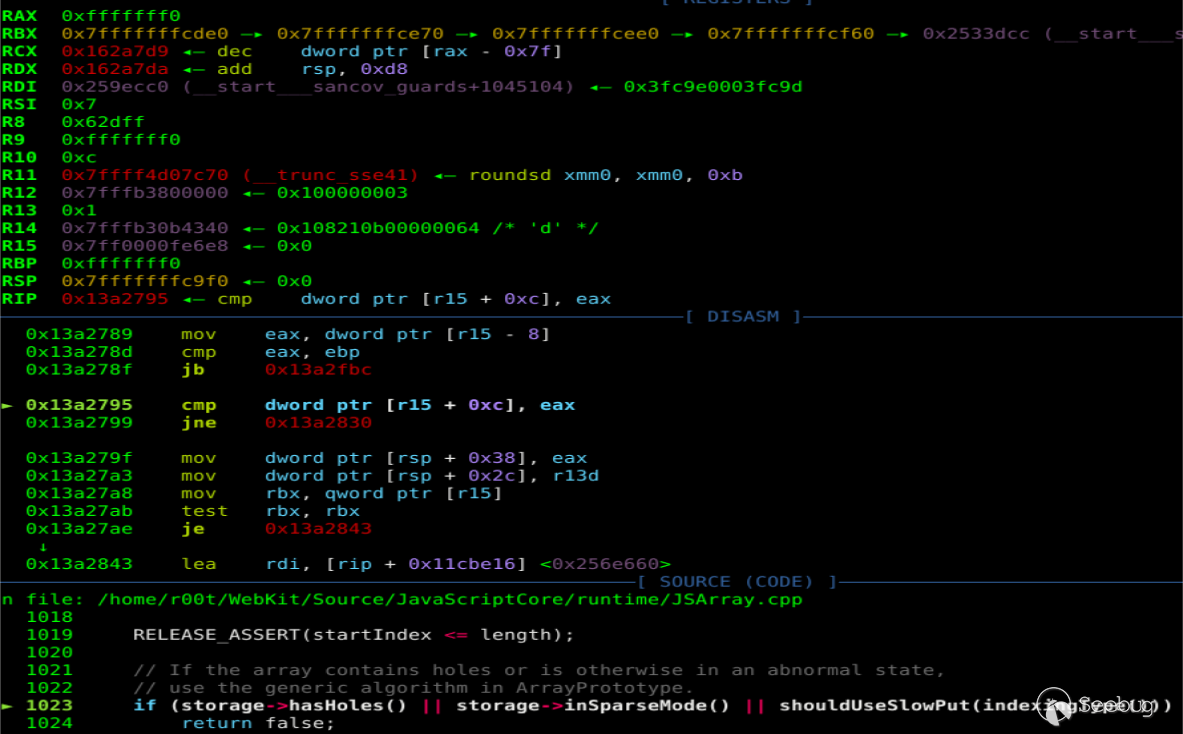1183x734 pixels.
Task: Click the __trunc_sse41 symbol name
Action: click(x=331, y=175)
